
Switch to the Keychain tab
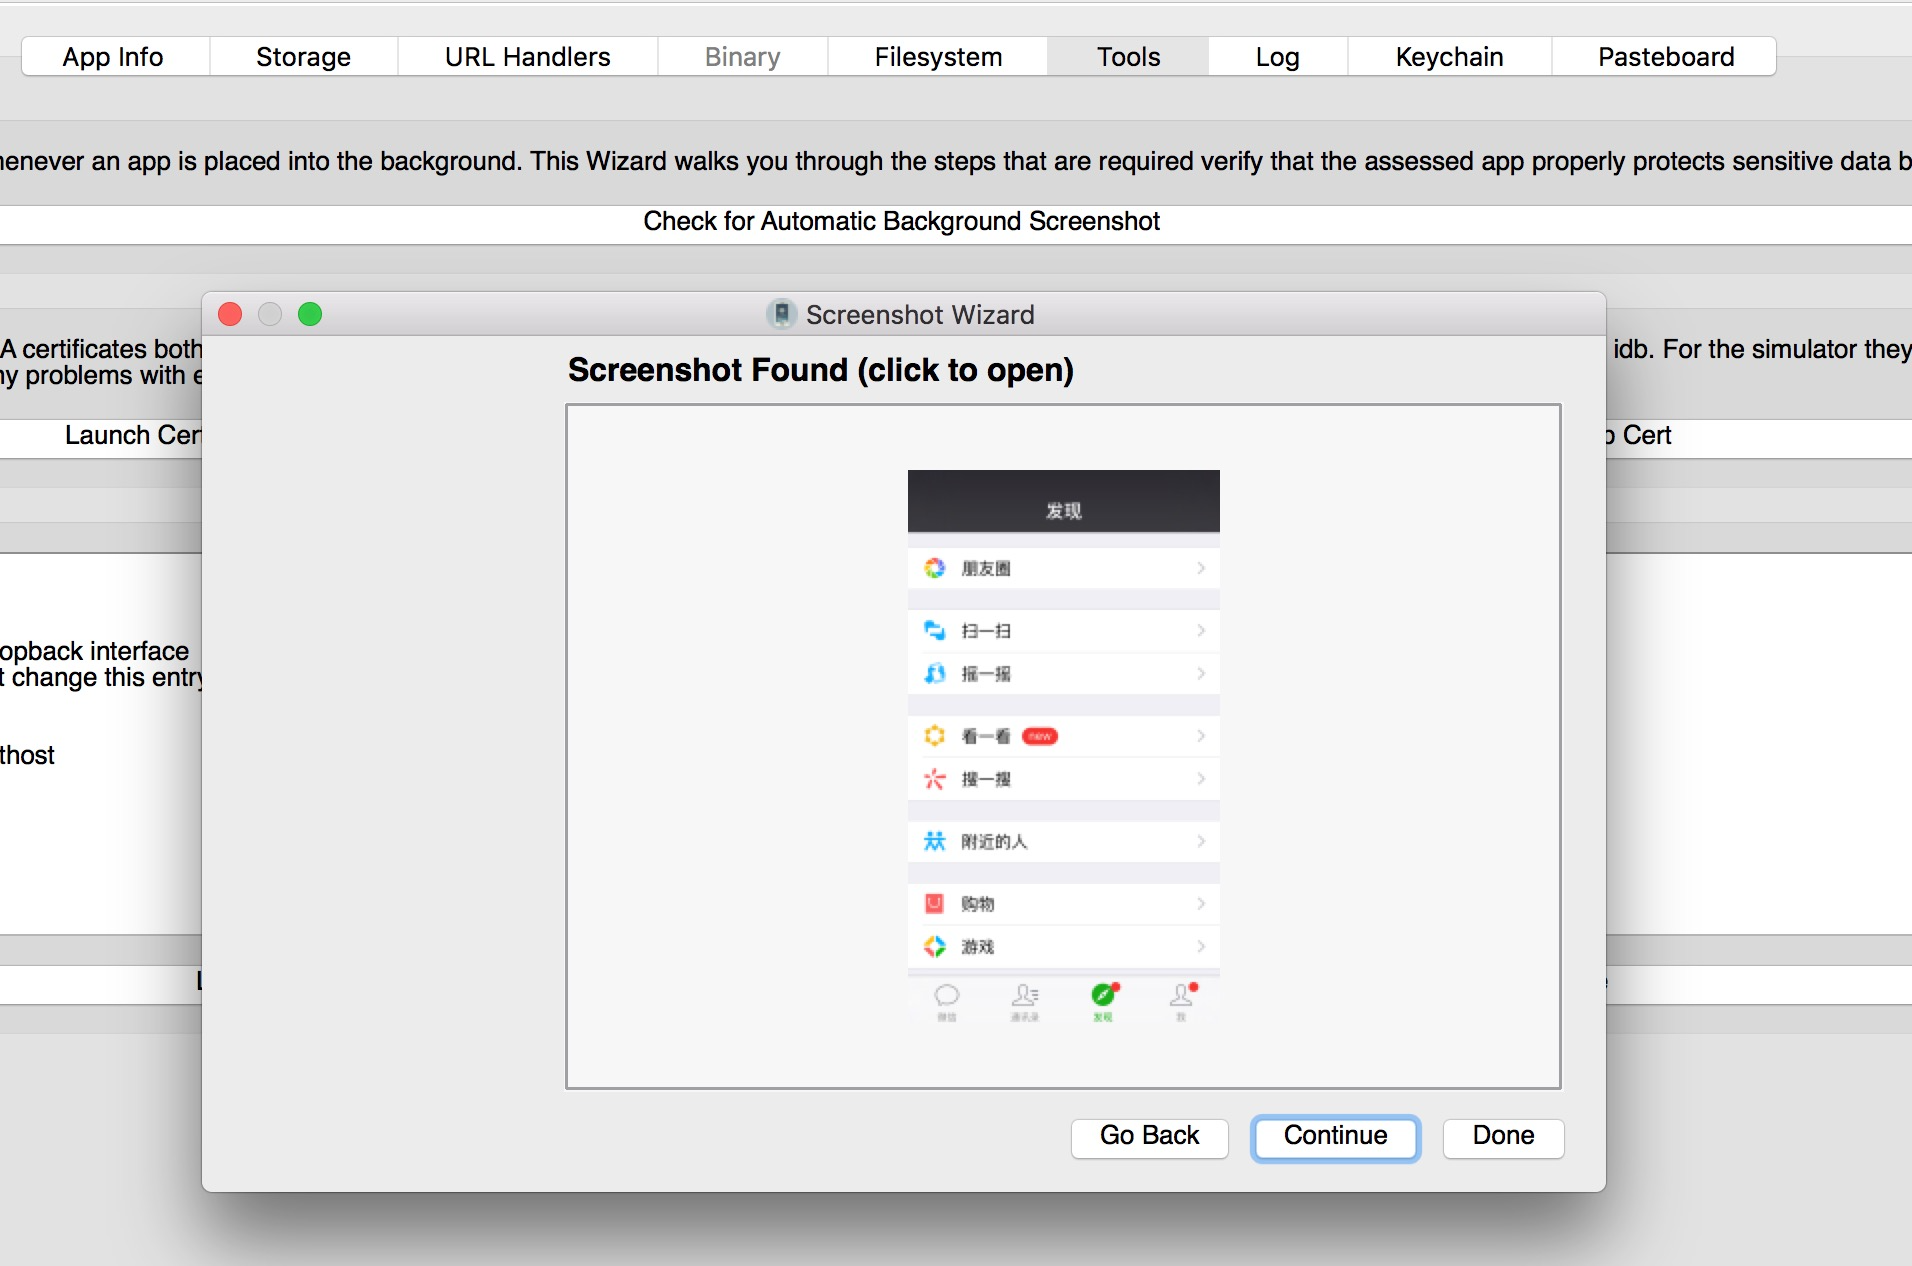[x=1449, y=57]
